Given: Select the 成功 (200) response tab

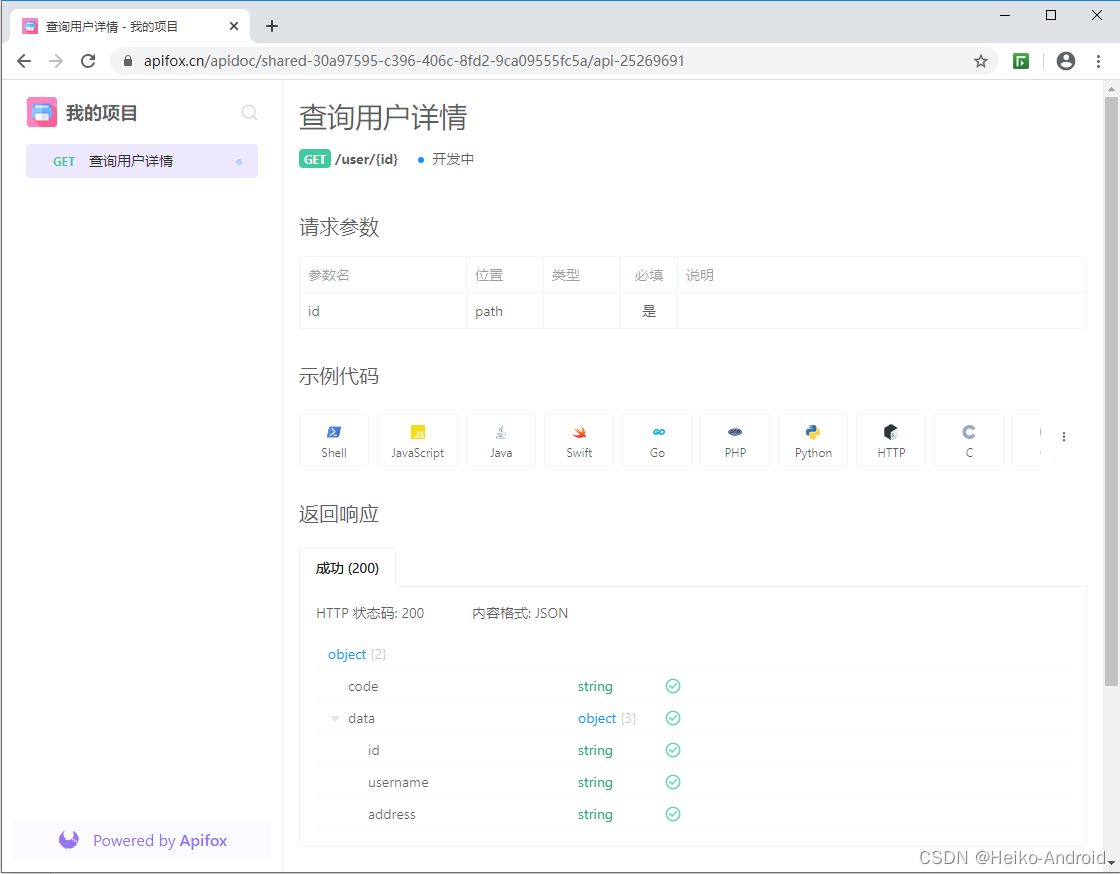Looking at the screenshot, I should click(347, 568).
